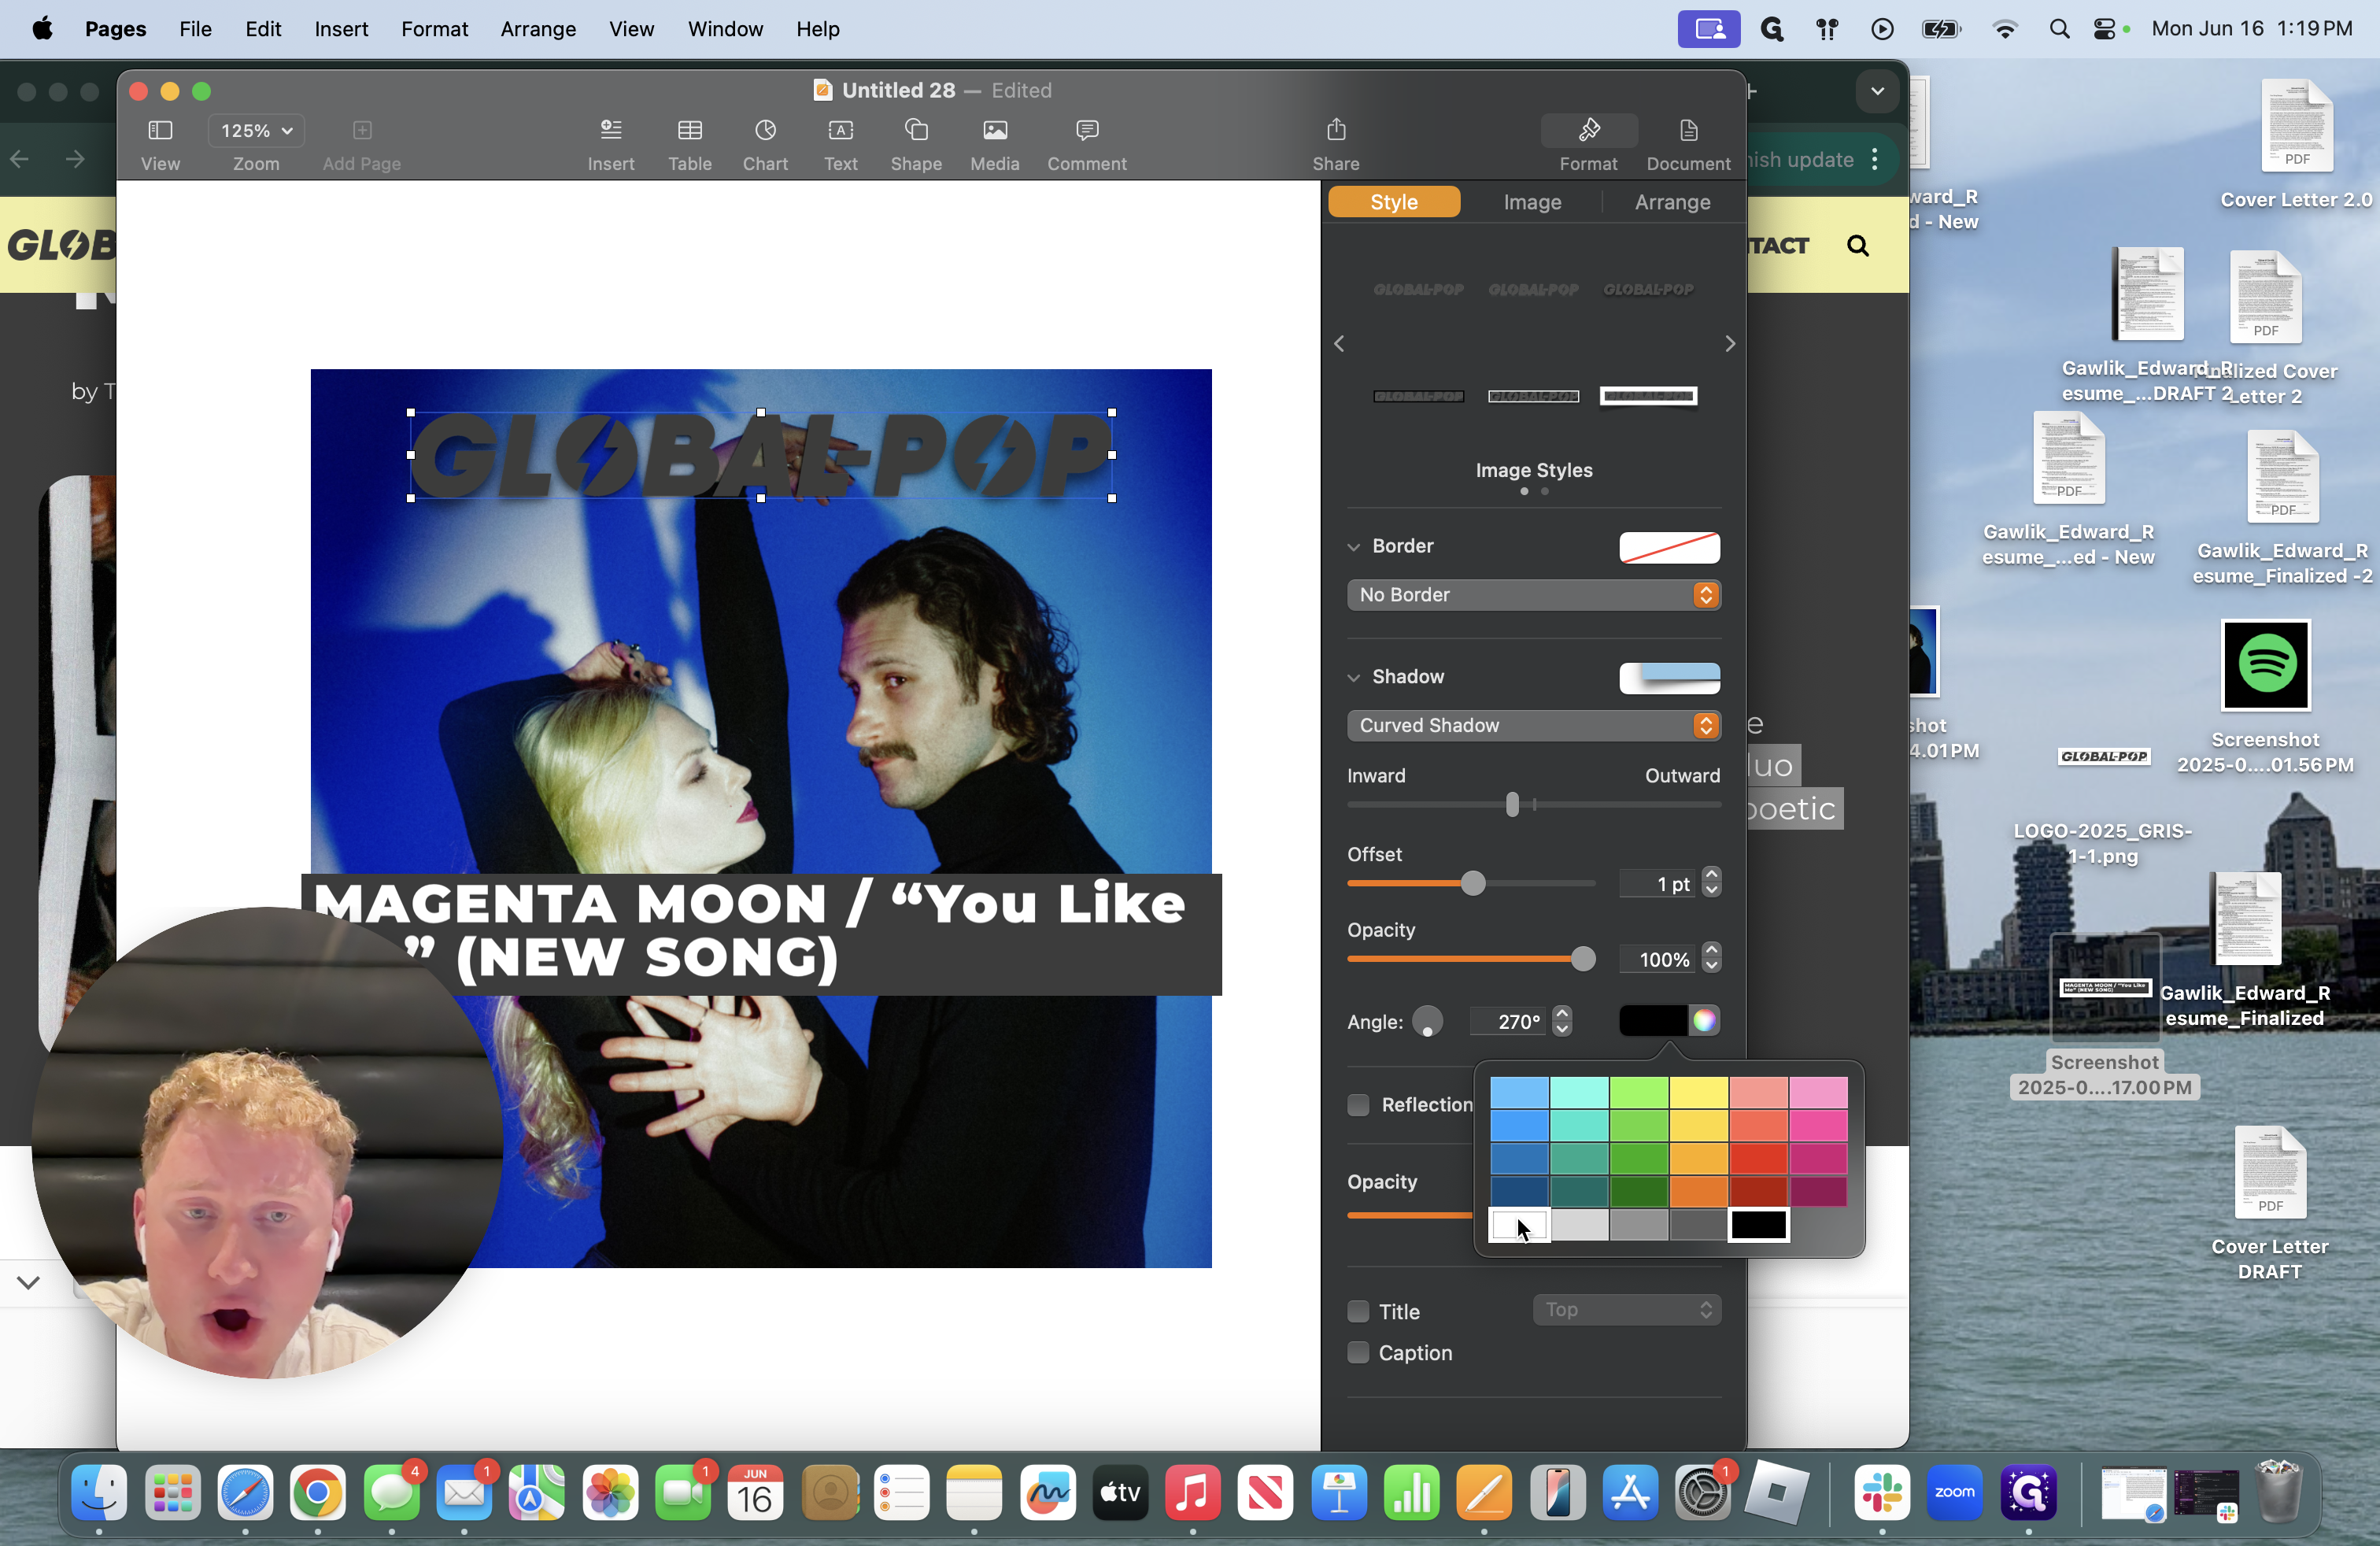Open Spotlight search in menu bar
Viewport: 2380px width, 1546px height.
(2058, 29)
